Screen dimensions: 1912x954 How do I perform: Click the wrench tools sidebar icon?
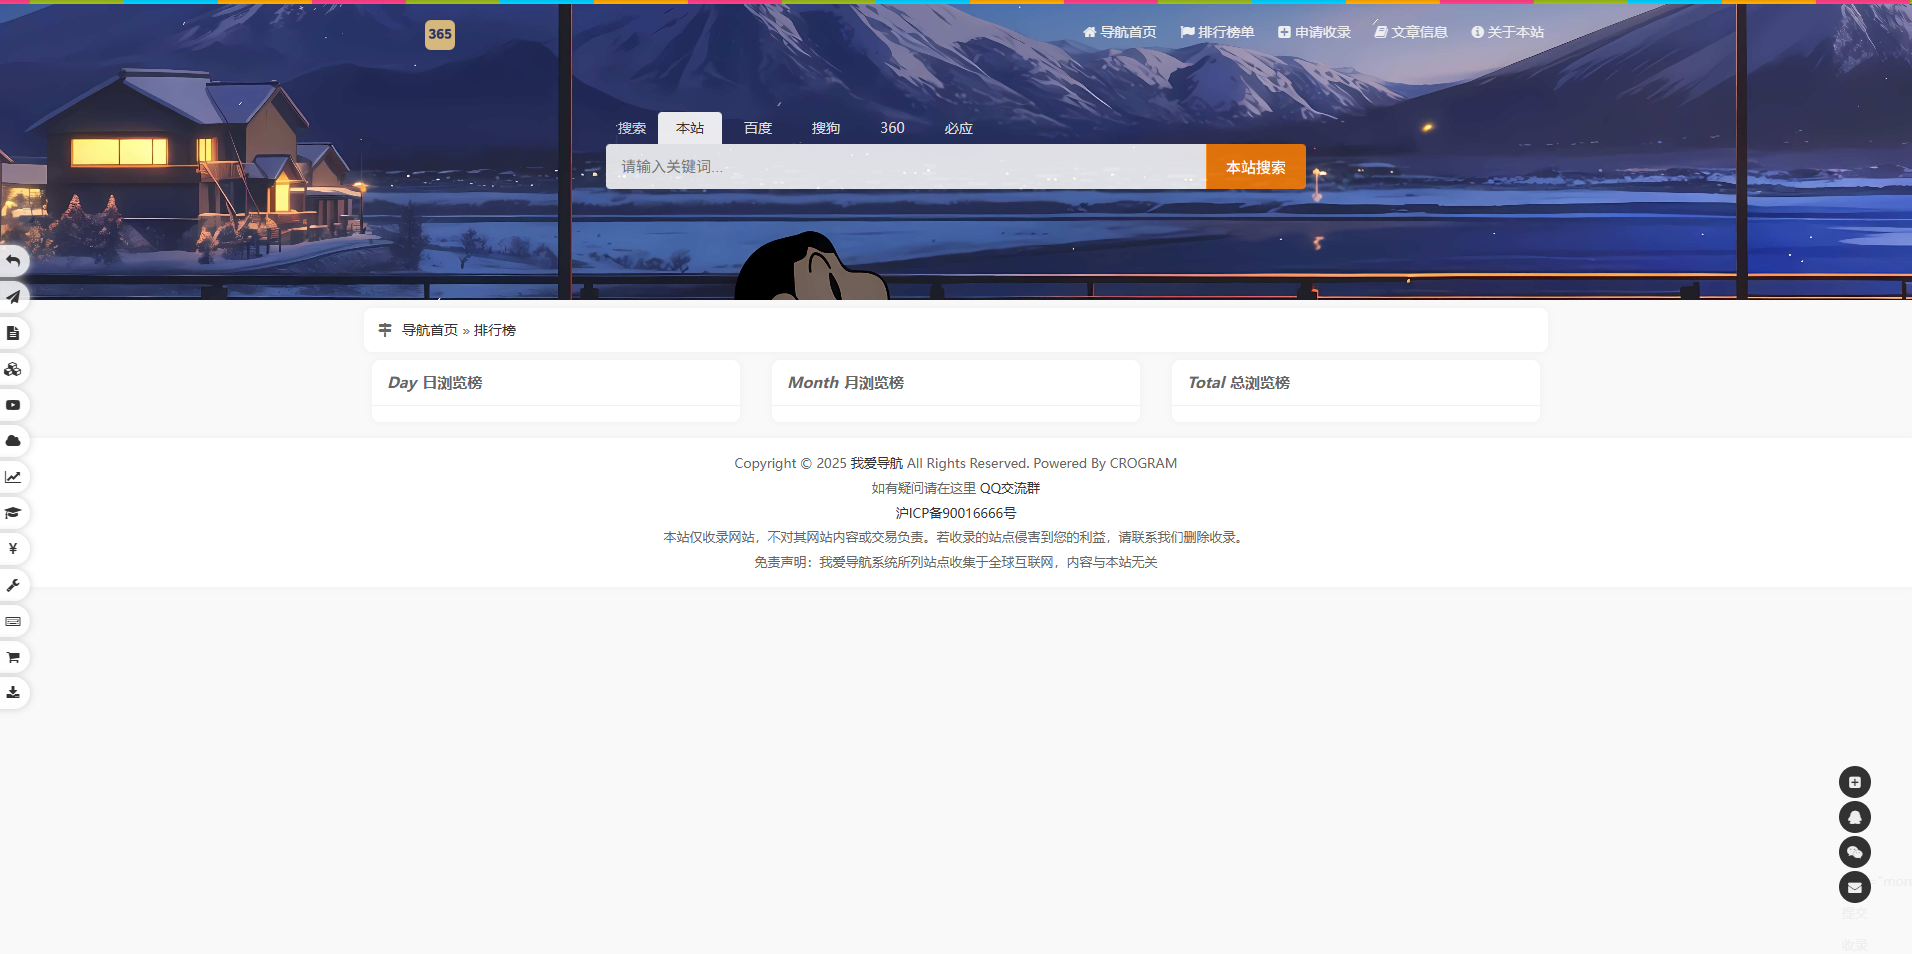tap(13, 585)
